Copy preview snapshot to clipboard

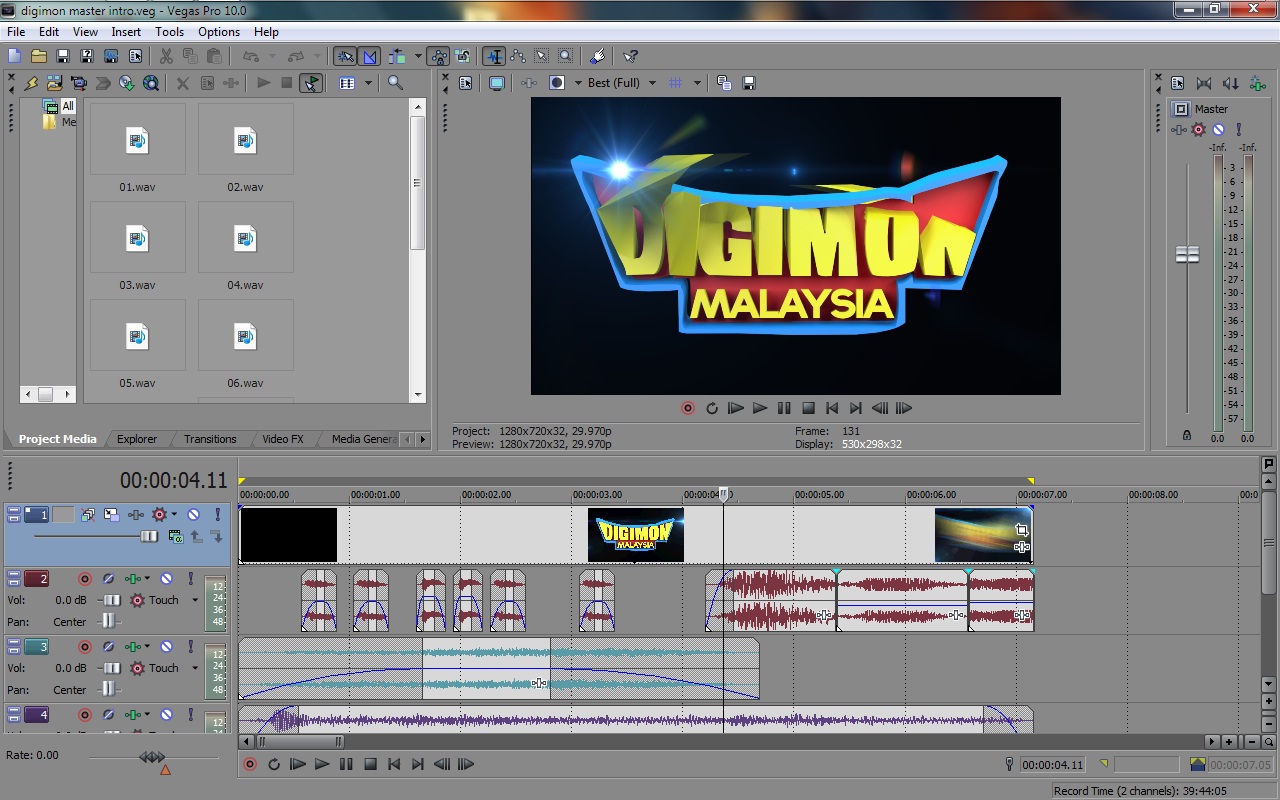724,83
